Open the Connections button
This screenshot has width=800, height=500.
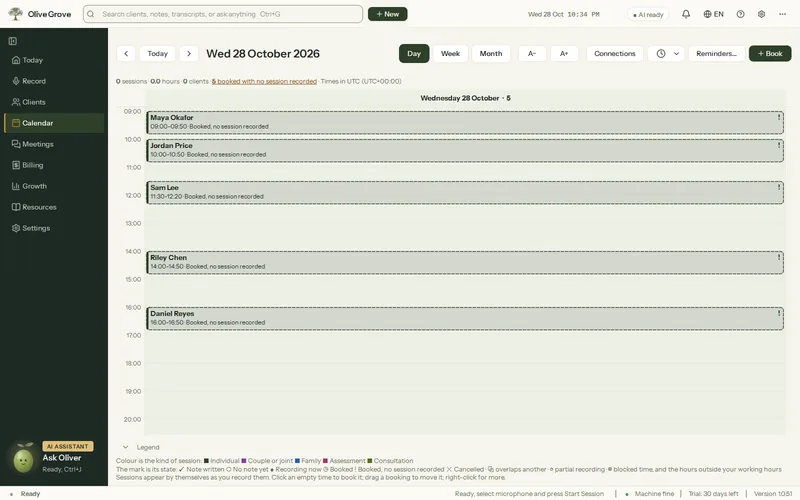pos(615,54)
